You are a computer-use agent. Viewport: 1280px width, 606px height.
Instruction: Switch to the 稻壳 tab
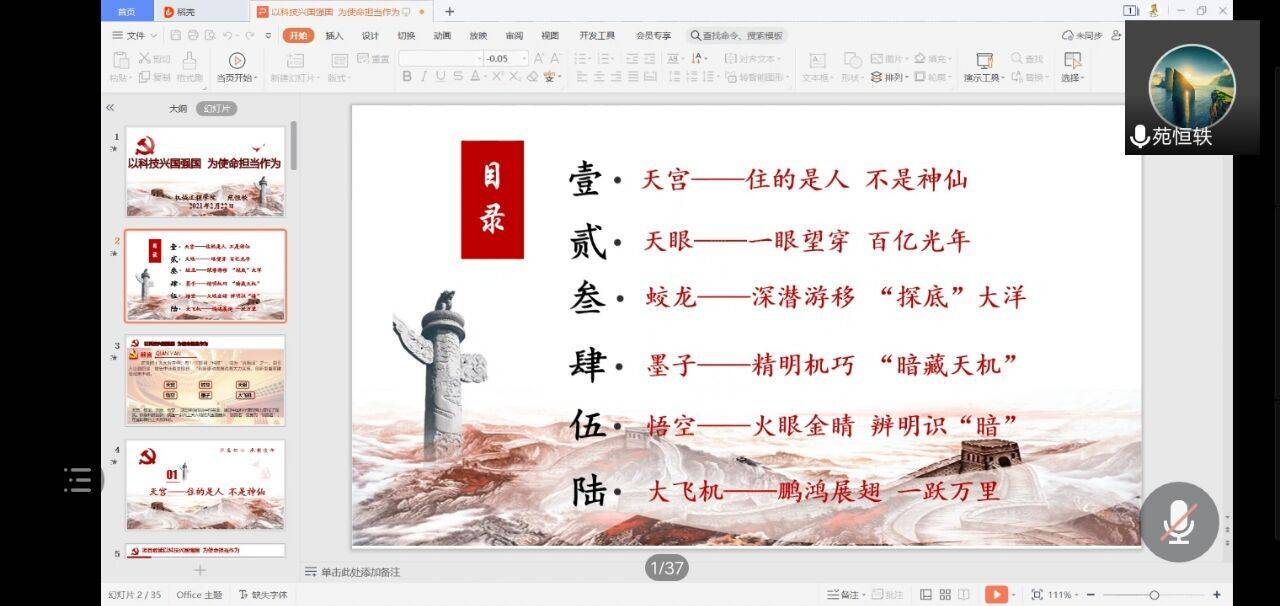pos(180,12)
